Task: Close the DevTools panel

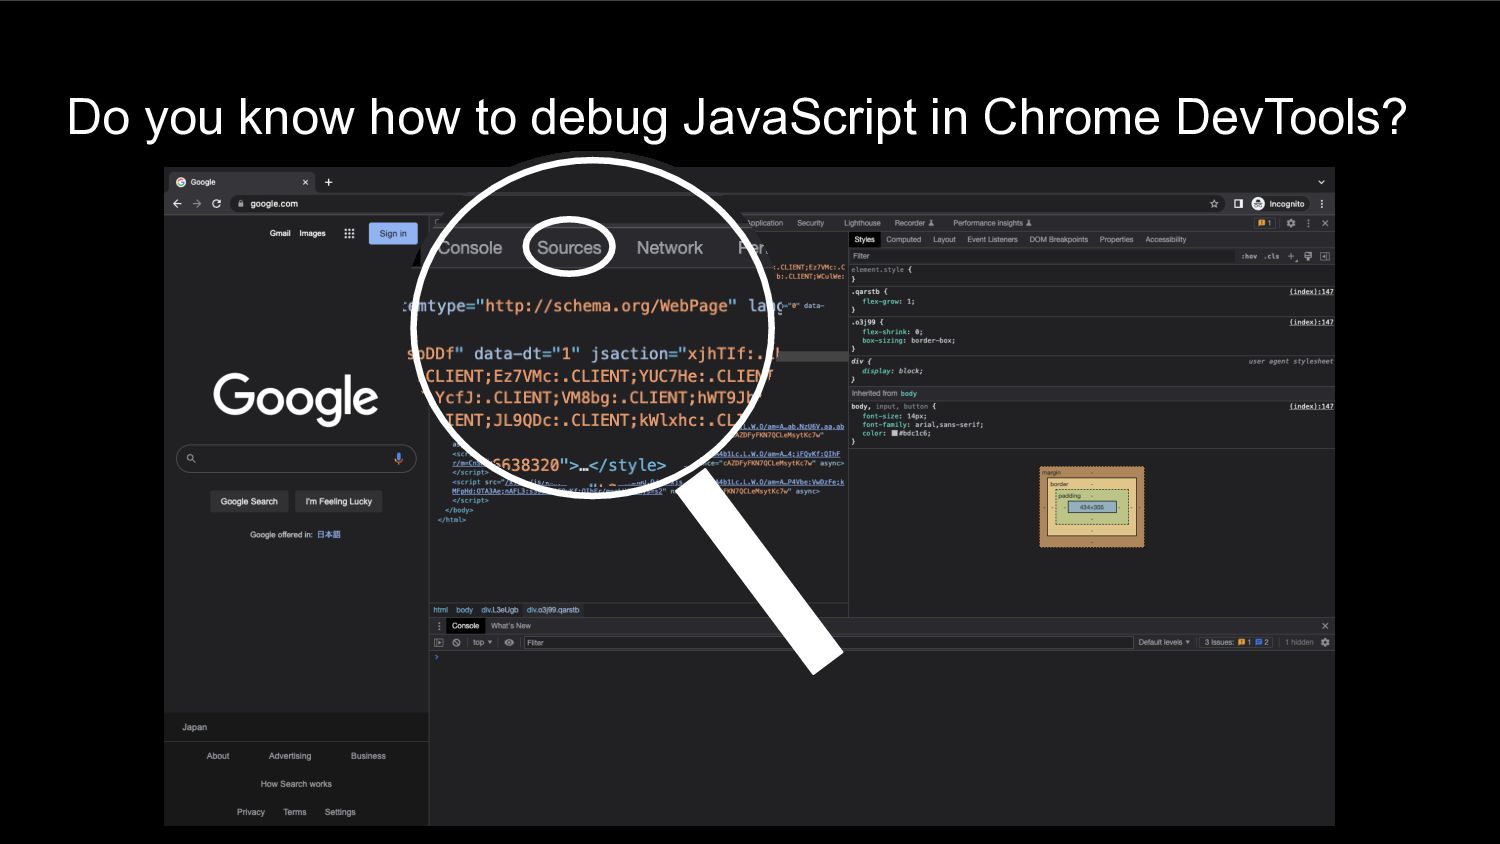Action: (1325, 223)
